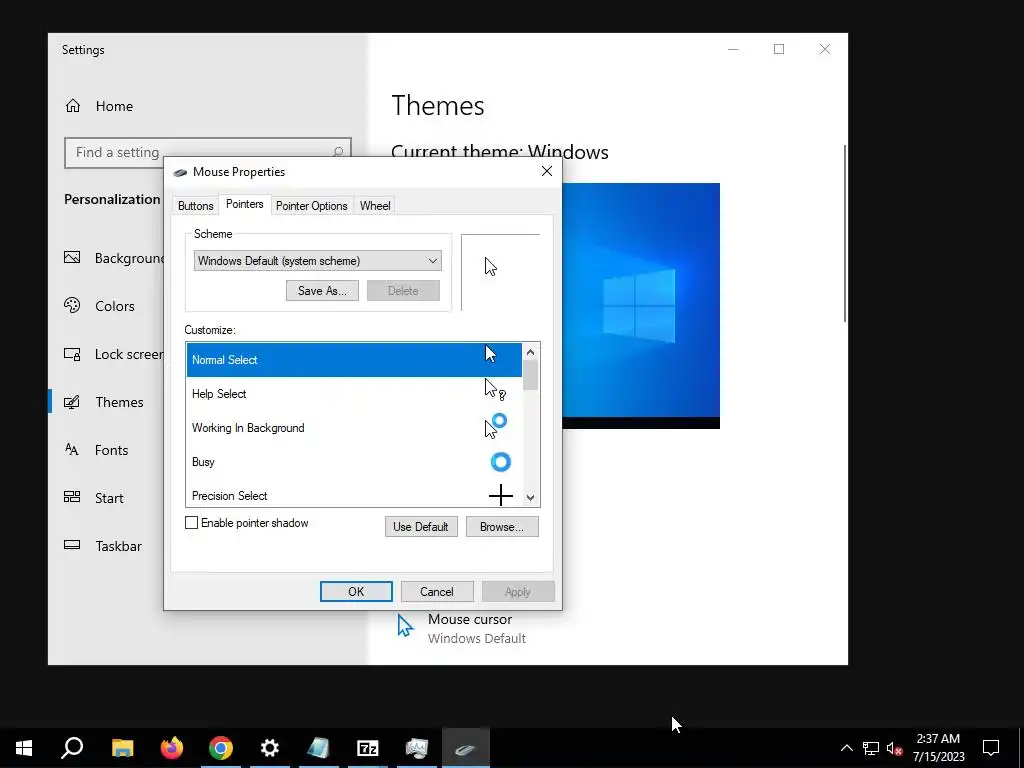Viewport: 1024px width, 768px height.
Task: Click the Settings window scrollbar
Action: (845, 233)
